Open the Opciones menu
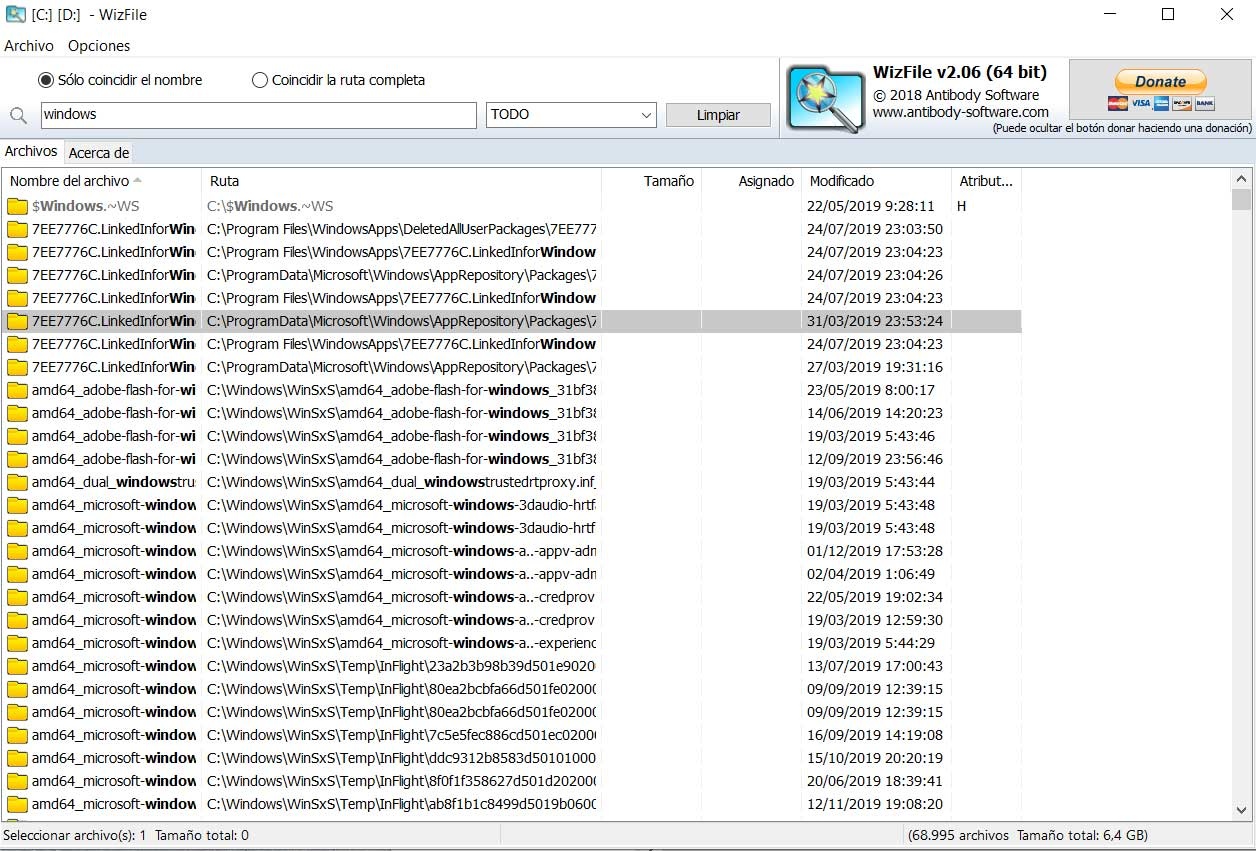1256x851 pixels. (x=99, y=46)
